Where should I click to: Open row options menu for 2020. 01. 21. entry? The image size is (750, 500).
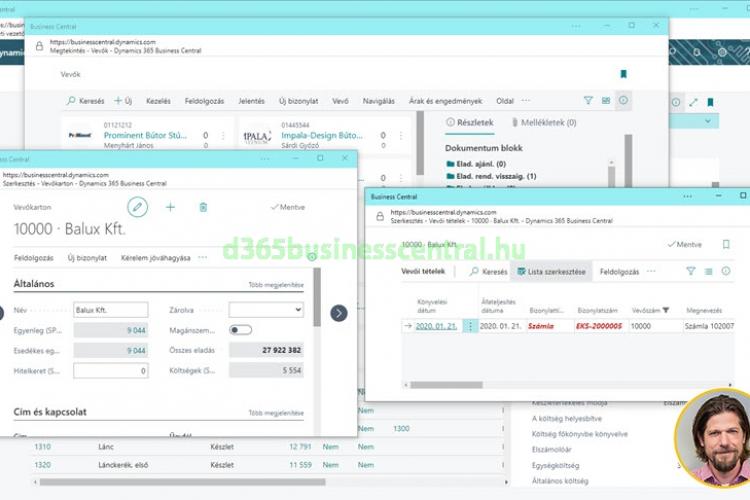(470, 326)
